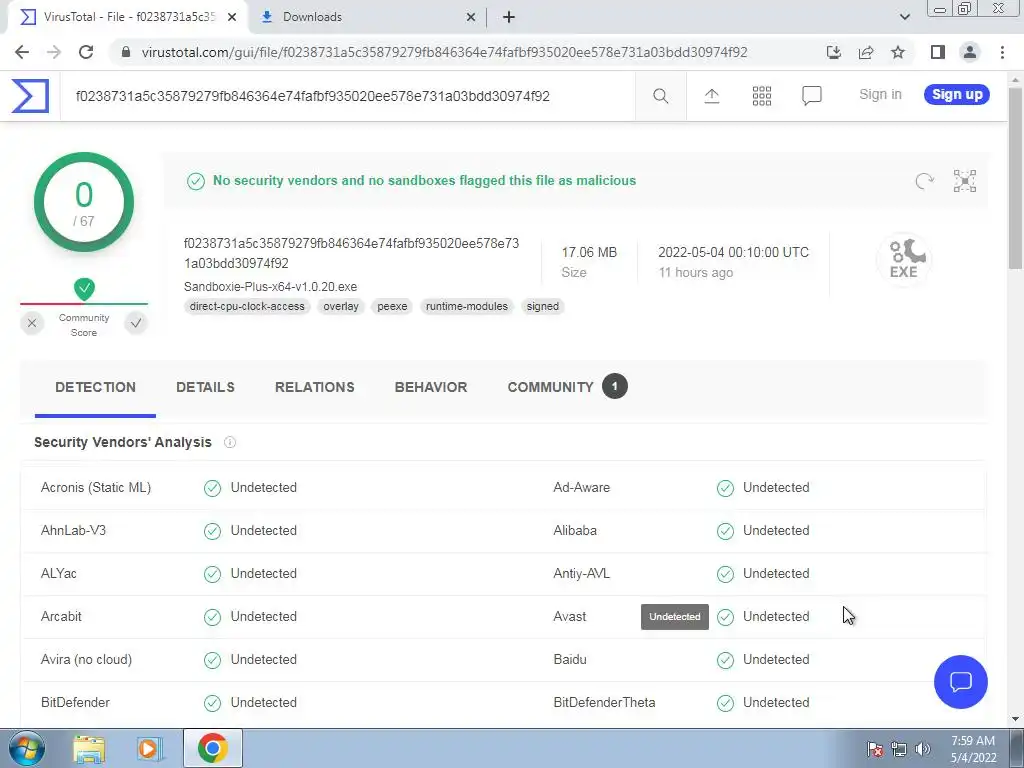Viewport: 1024px width, 768px height.
Task: Open the tab search dropdown arrow
Action: point(904,17)
